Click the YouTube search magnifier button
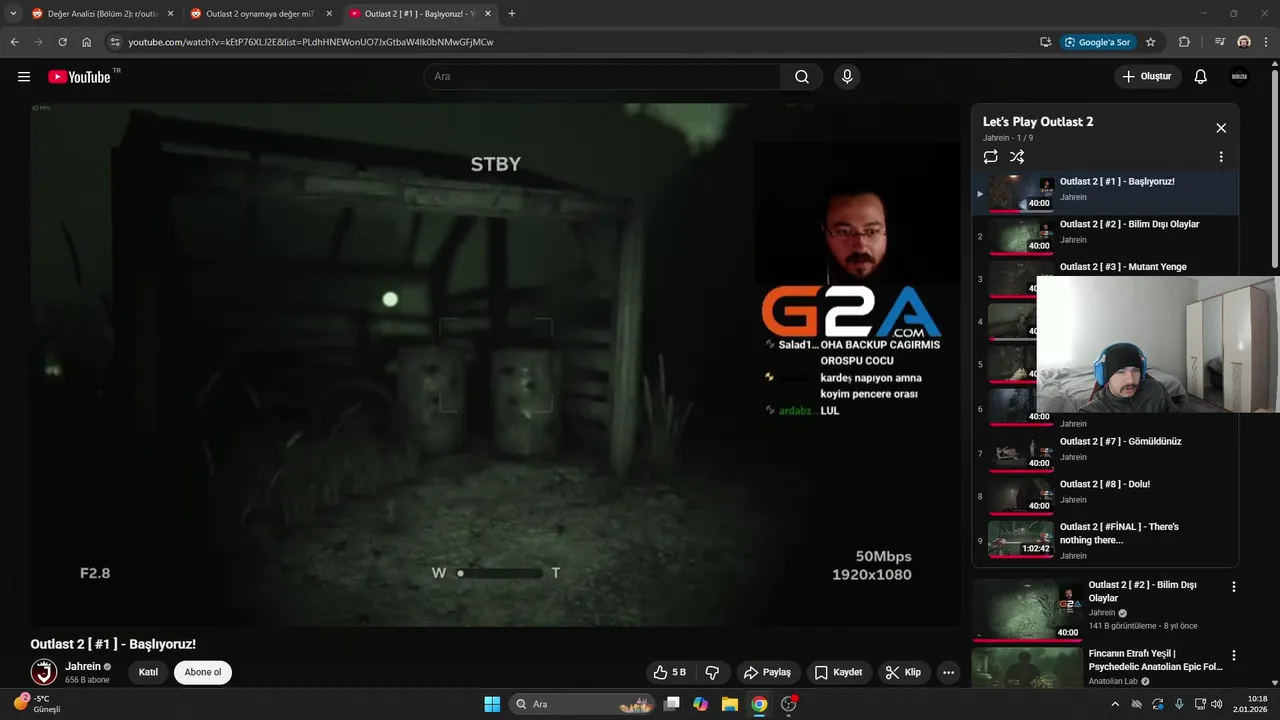1280x720 pixels. (x=802, y=77)
